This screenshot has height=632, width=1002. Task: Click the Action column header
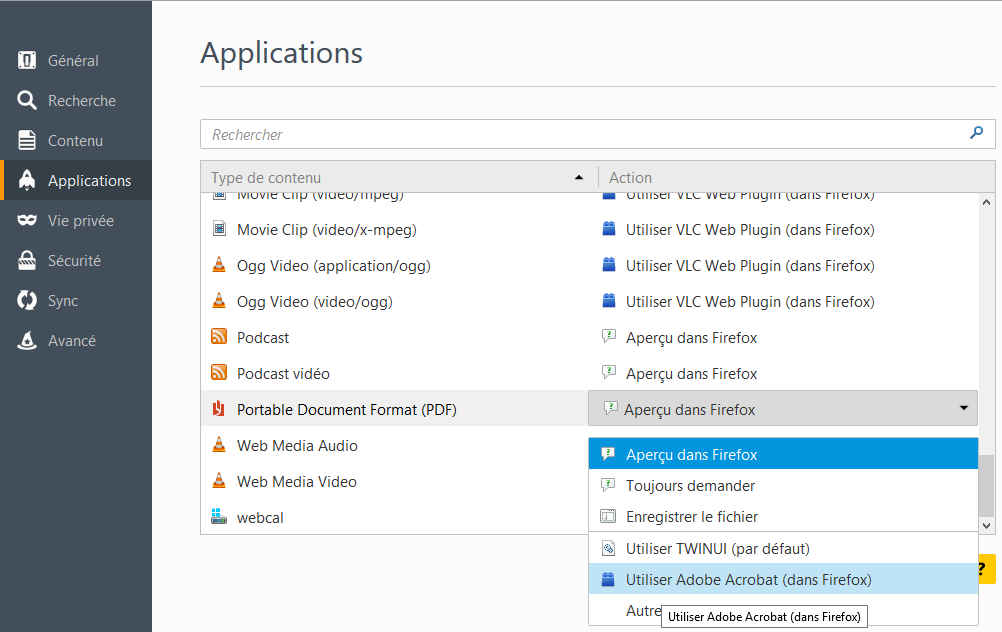[796, 177]
